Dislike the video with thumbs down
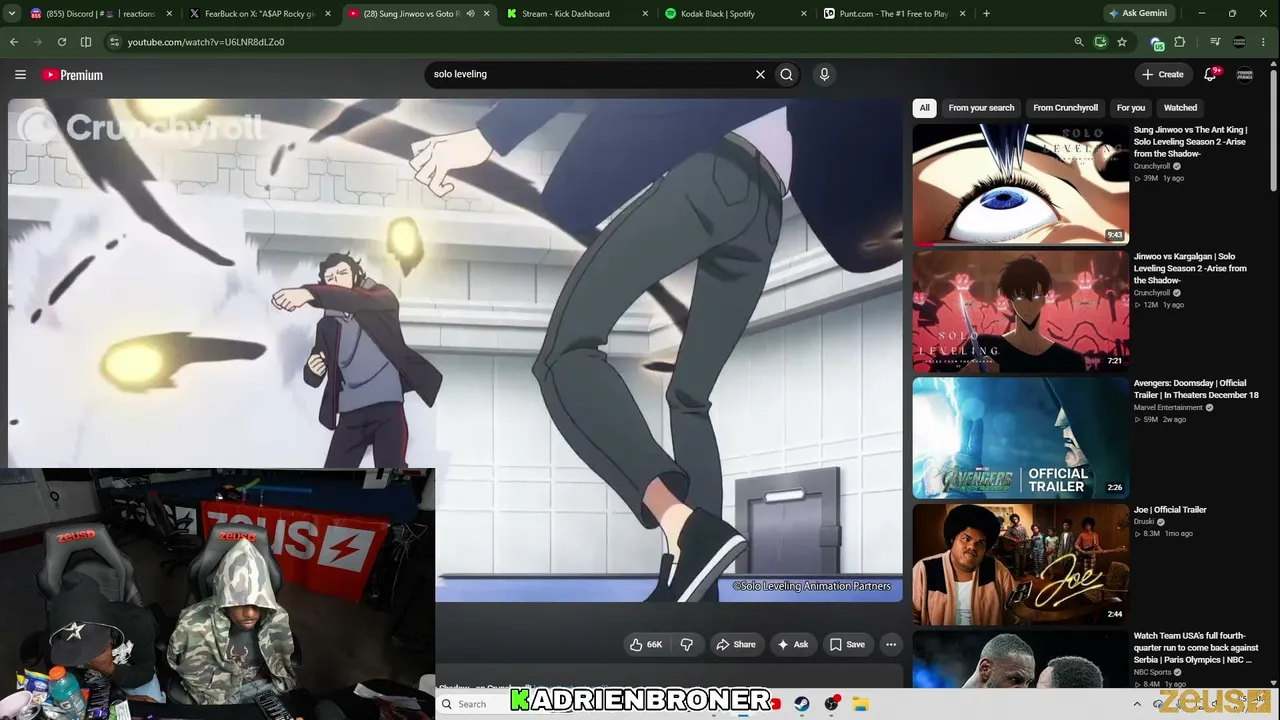 [x=687, y=644]
